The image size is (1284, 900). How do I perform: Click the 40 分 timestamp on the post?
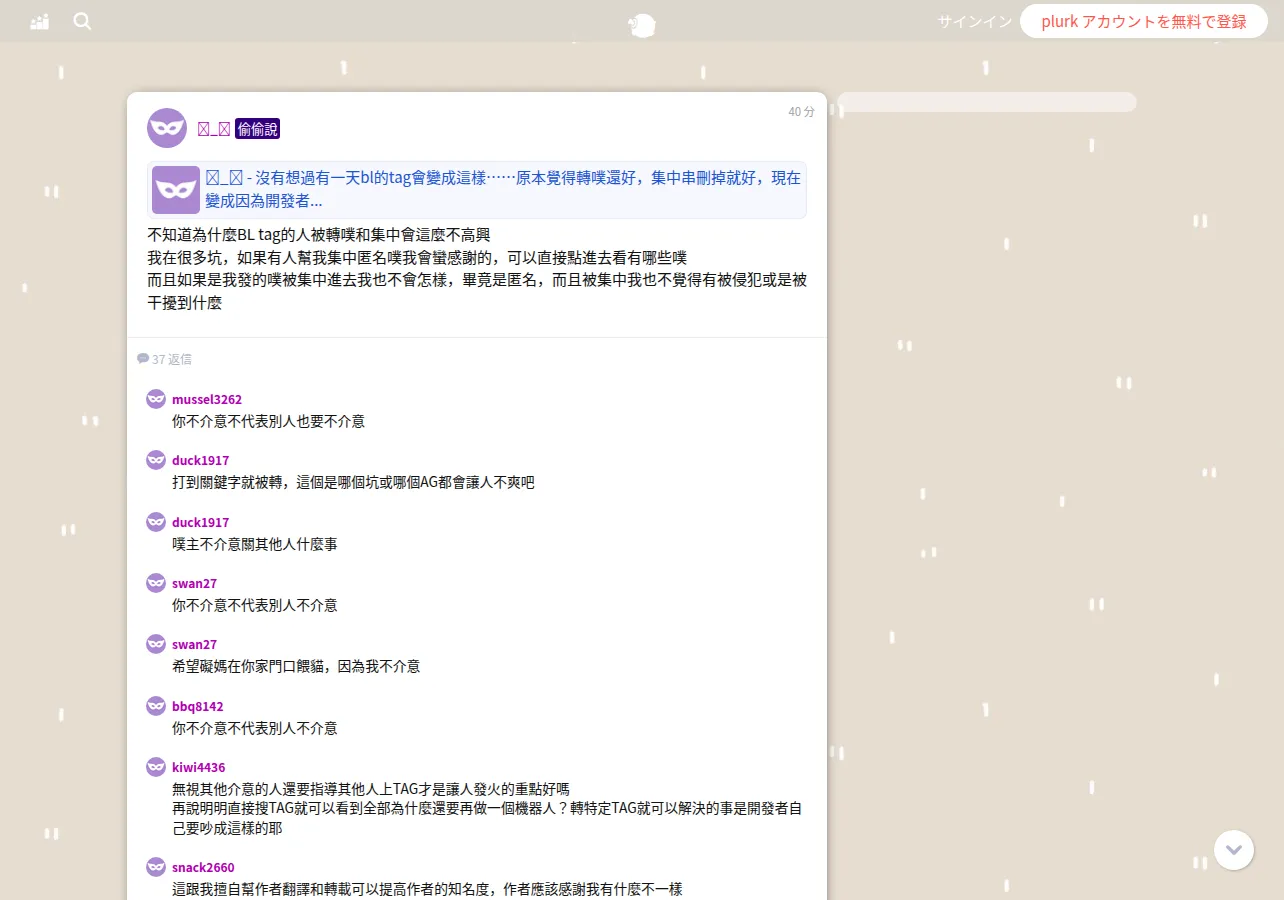[801, 112]
